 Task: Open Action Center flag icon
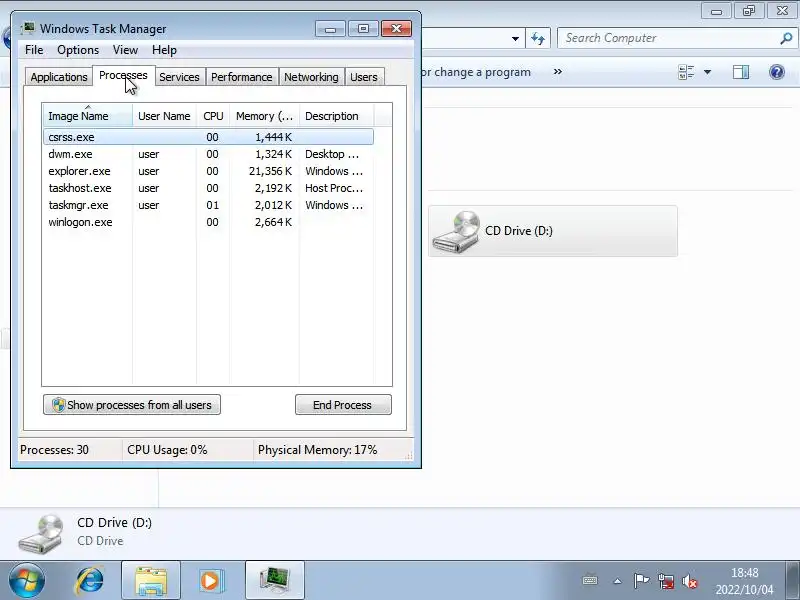coord(641,580)
